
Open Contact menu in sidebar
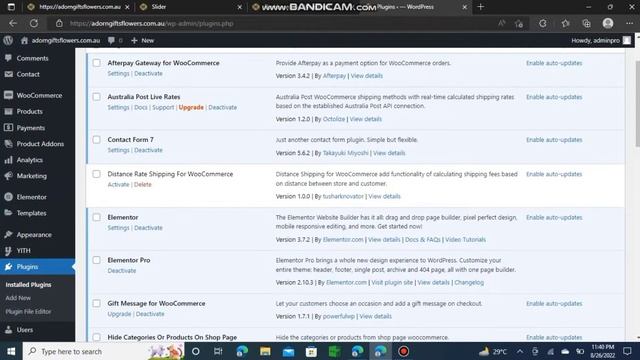[28, 74]
